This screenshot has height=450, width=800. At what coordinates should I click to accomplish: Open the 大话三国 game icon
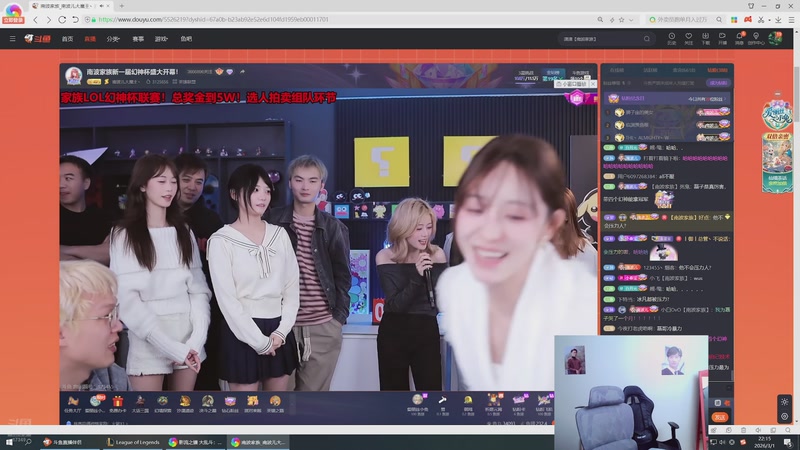tap(140, 404)
